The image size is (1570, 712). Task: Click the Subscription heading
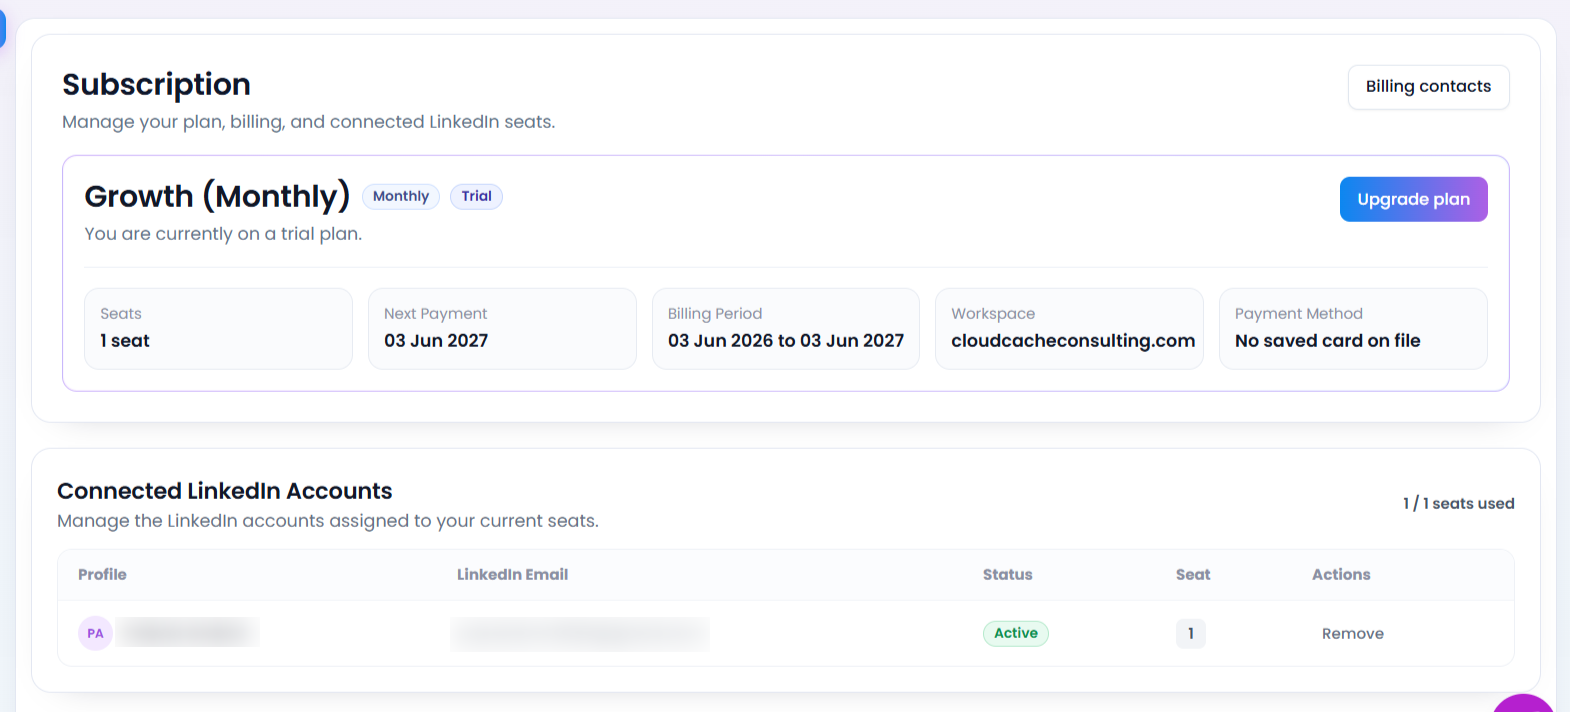click(156, 85)
